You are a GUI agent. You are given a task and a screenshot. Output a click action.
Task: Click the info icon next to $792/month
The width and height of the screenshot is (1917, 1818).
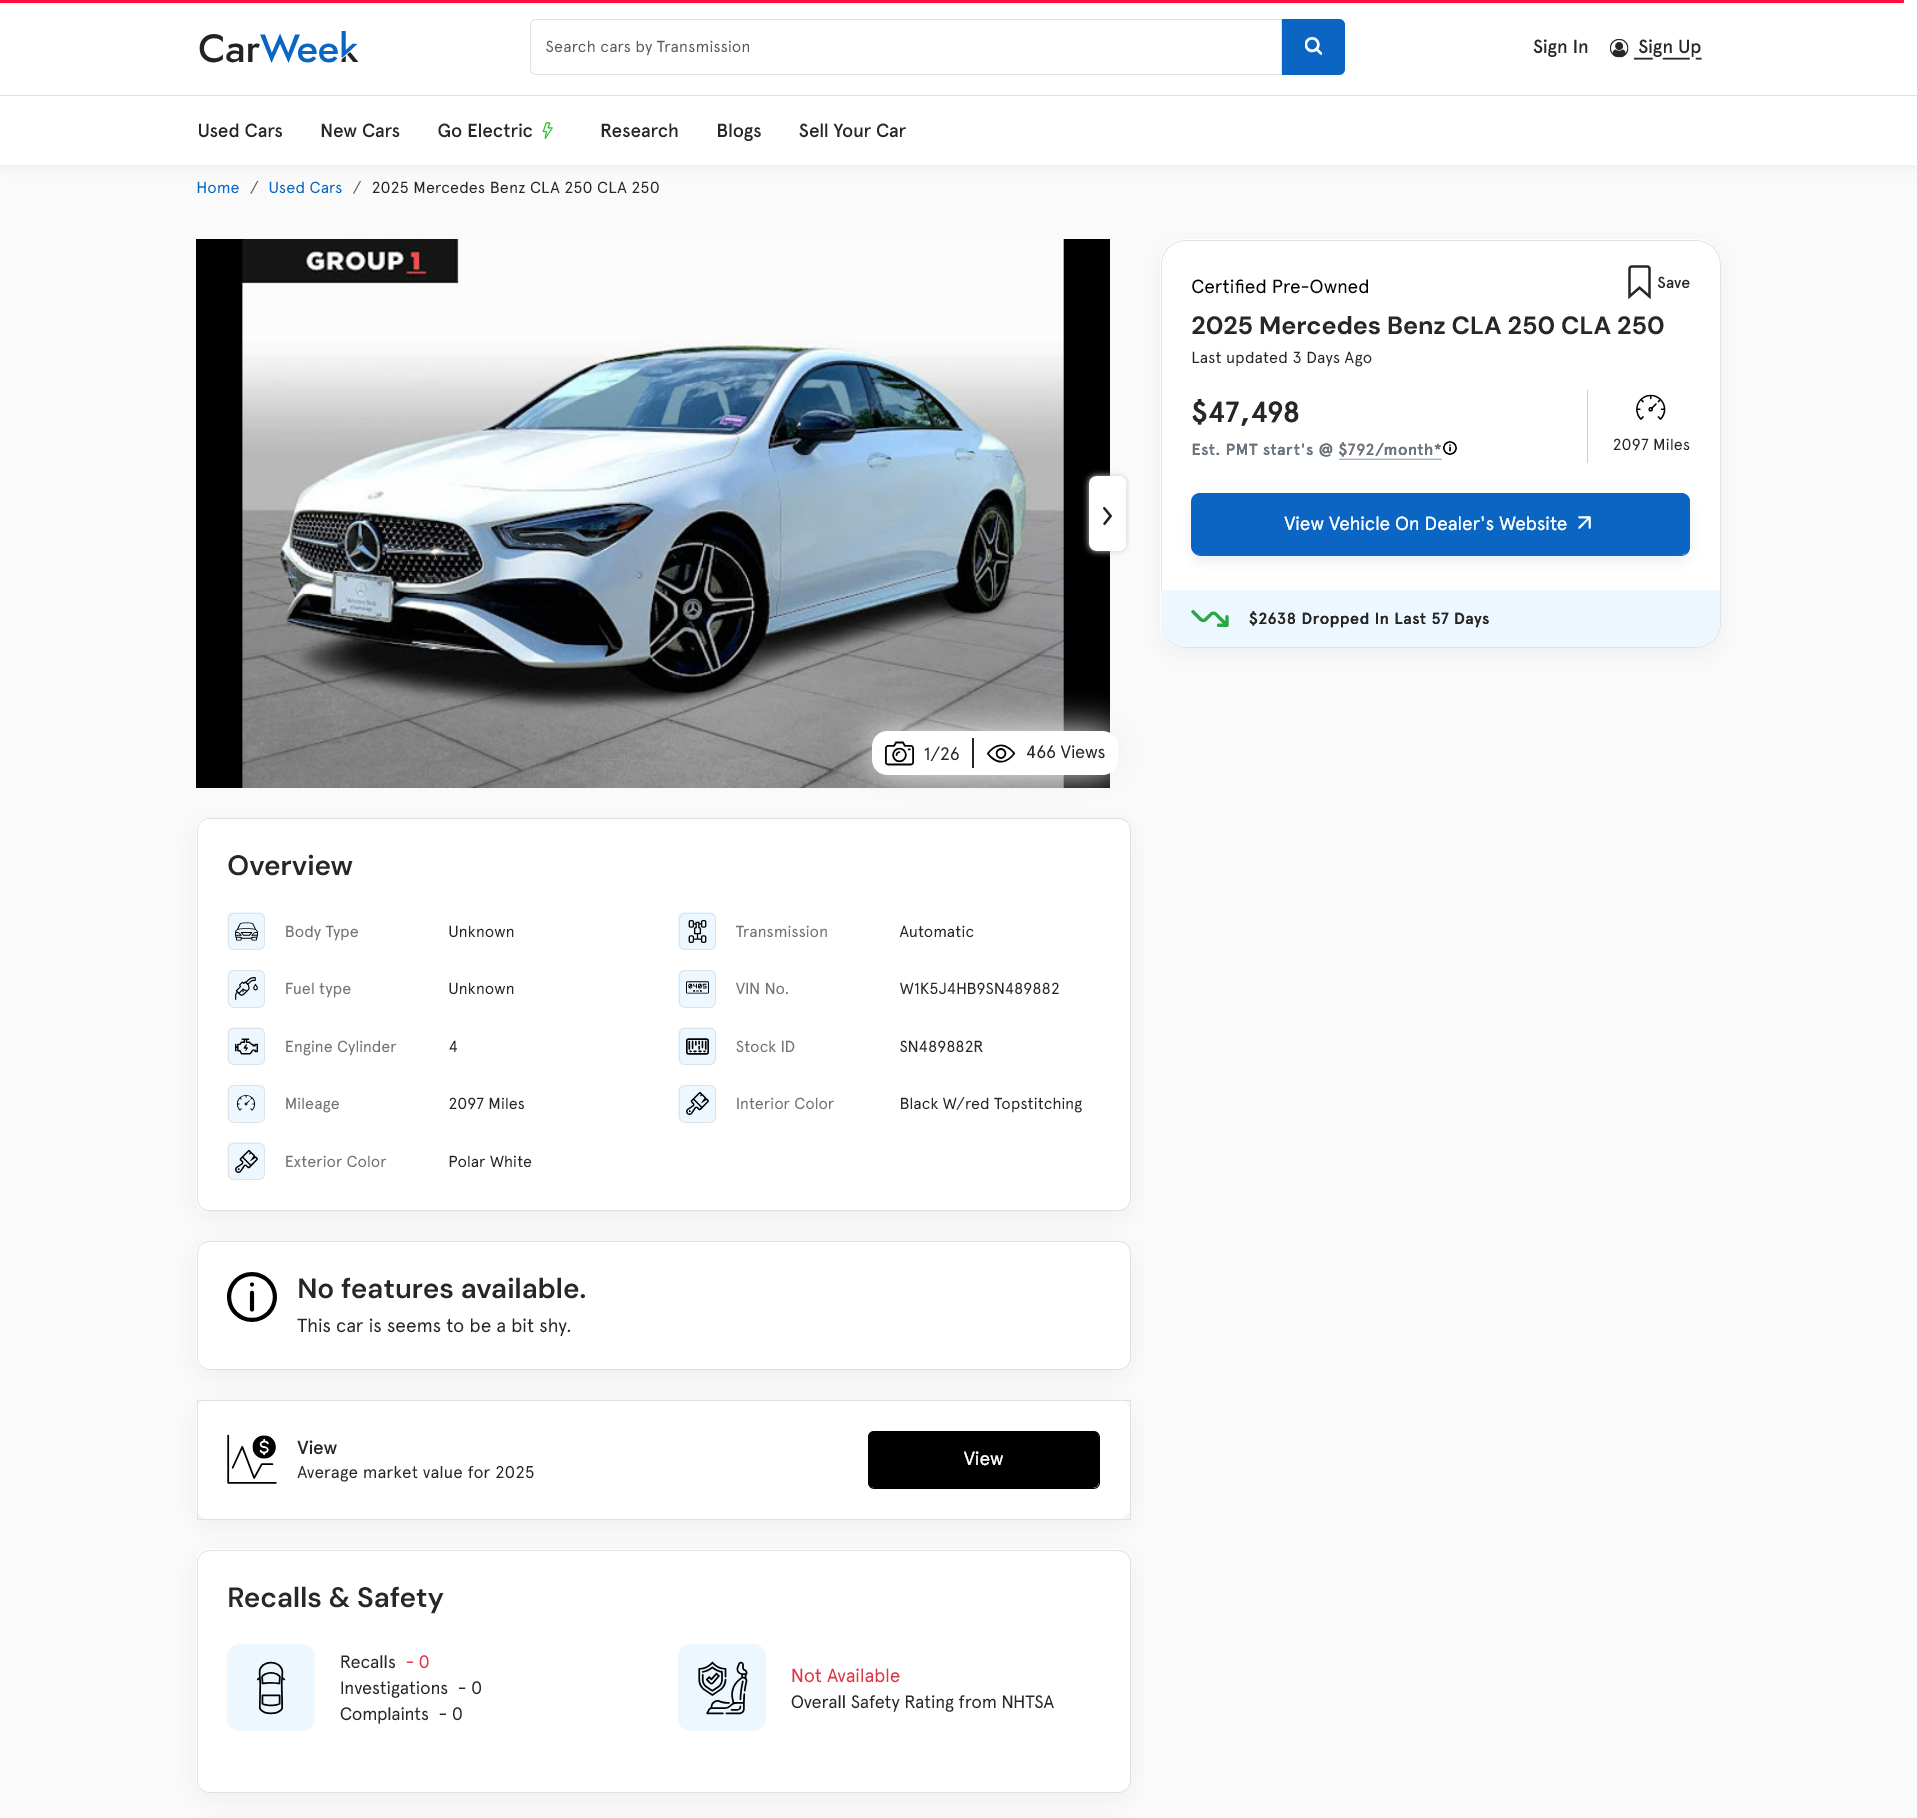(x=1450, y=448)
